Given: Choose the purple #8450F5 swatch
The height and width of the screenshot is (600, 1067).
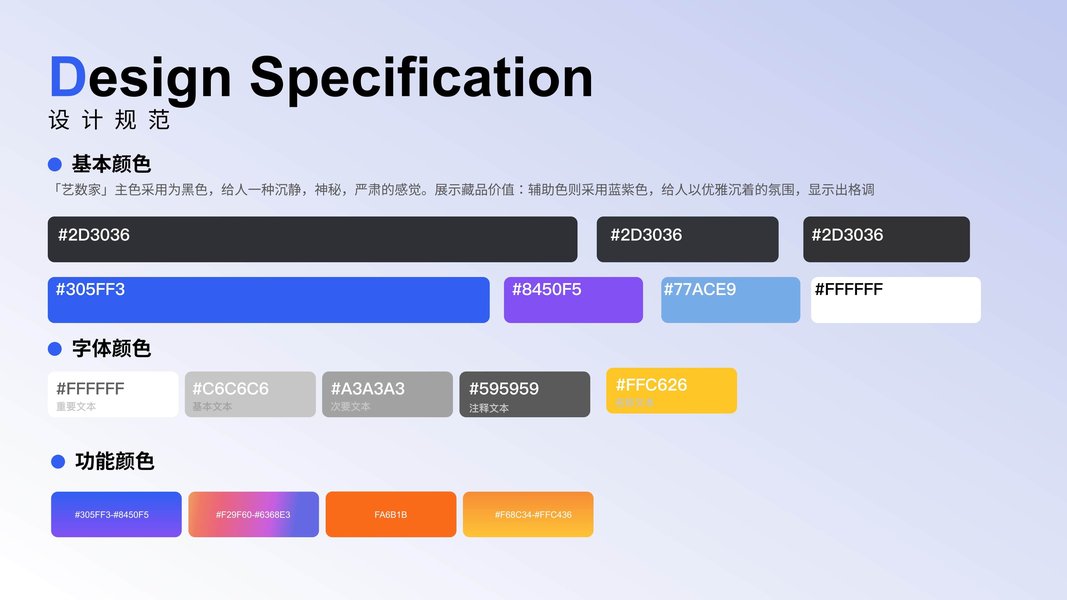Looking at the screenshot, I should pos(573,300).
